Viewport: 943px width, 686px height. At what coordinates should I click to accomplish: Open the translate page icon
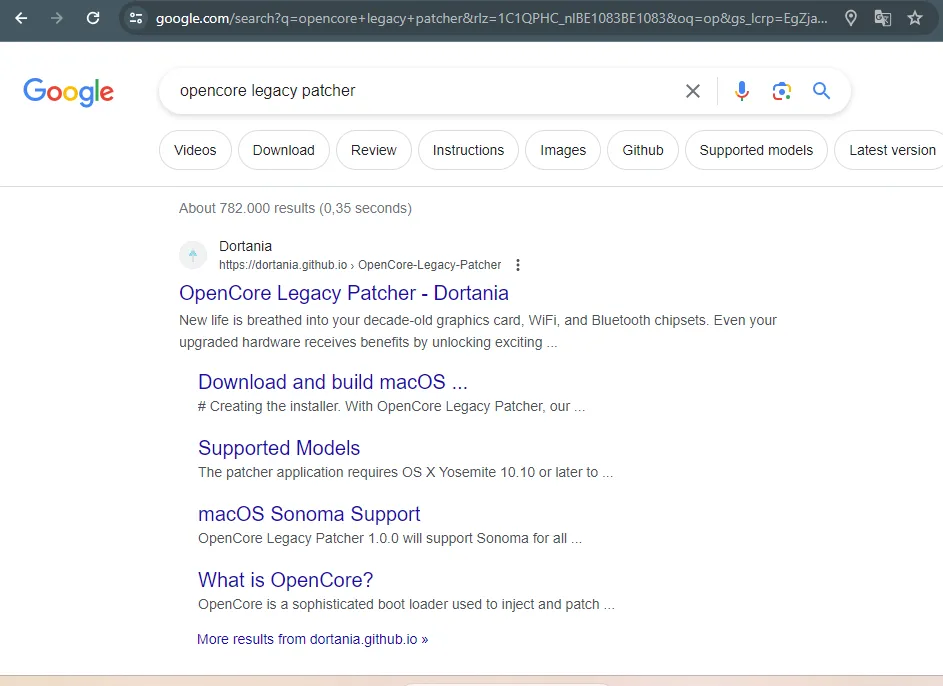(x=882, y=19)
